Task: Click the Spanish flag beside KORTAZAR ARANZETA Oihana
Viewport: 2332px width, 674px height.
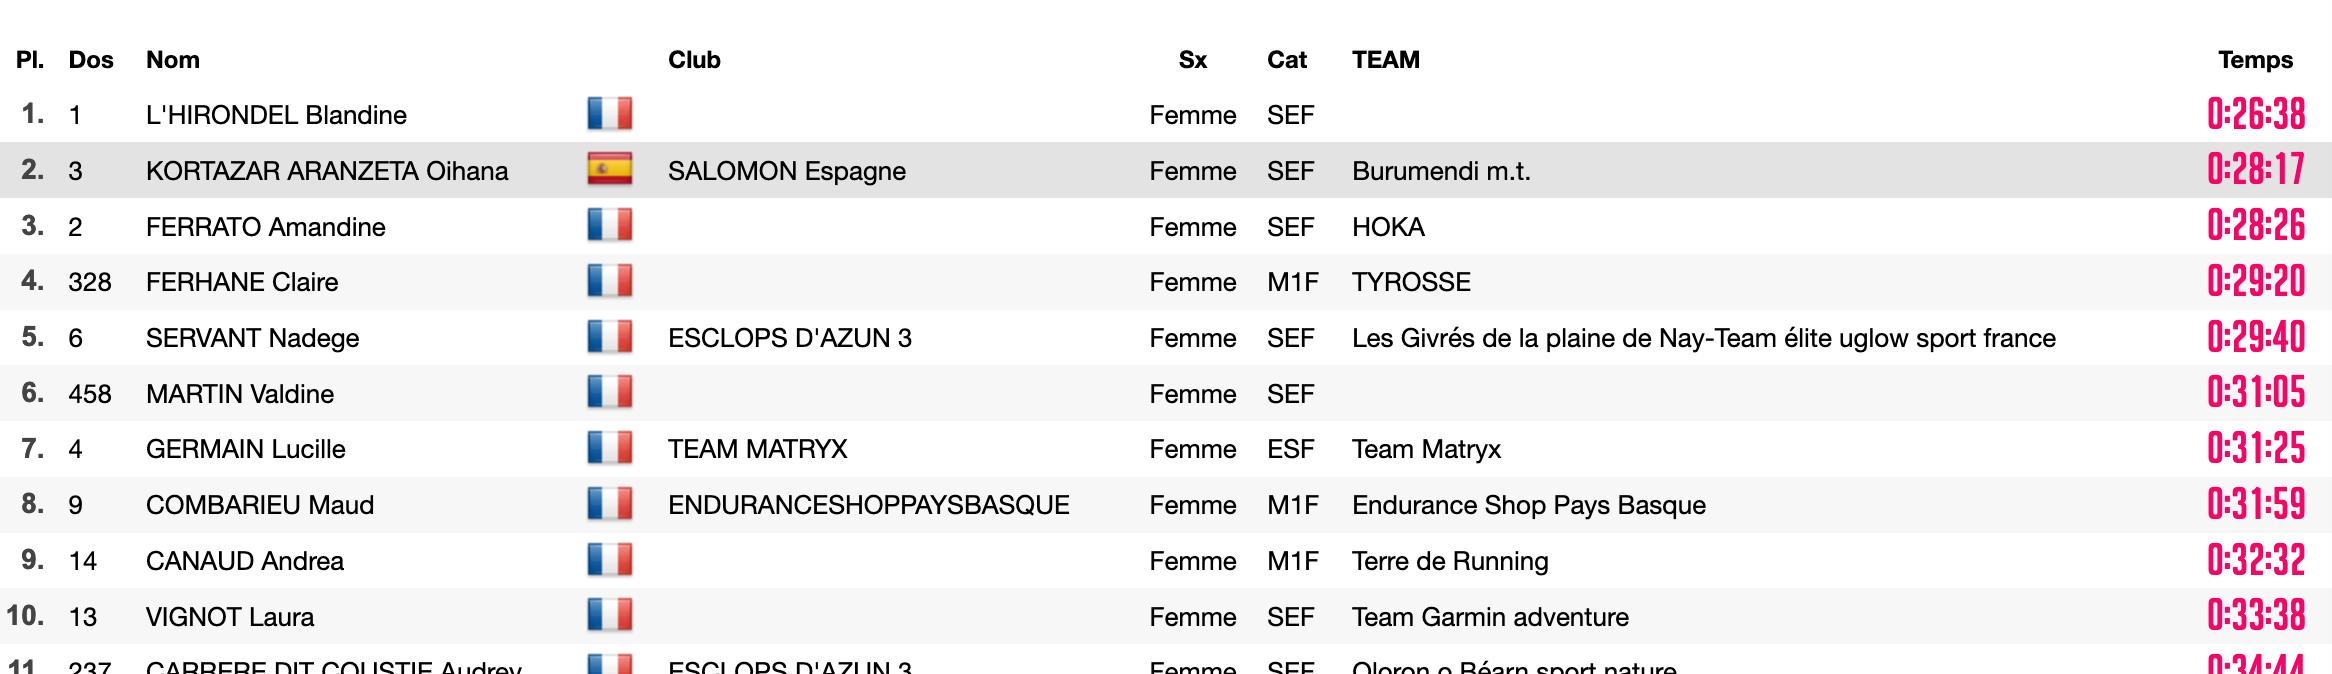Action: click(610, 169)
